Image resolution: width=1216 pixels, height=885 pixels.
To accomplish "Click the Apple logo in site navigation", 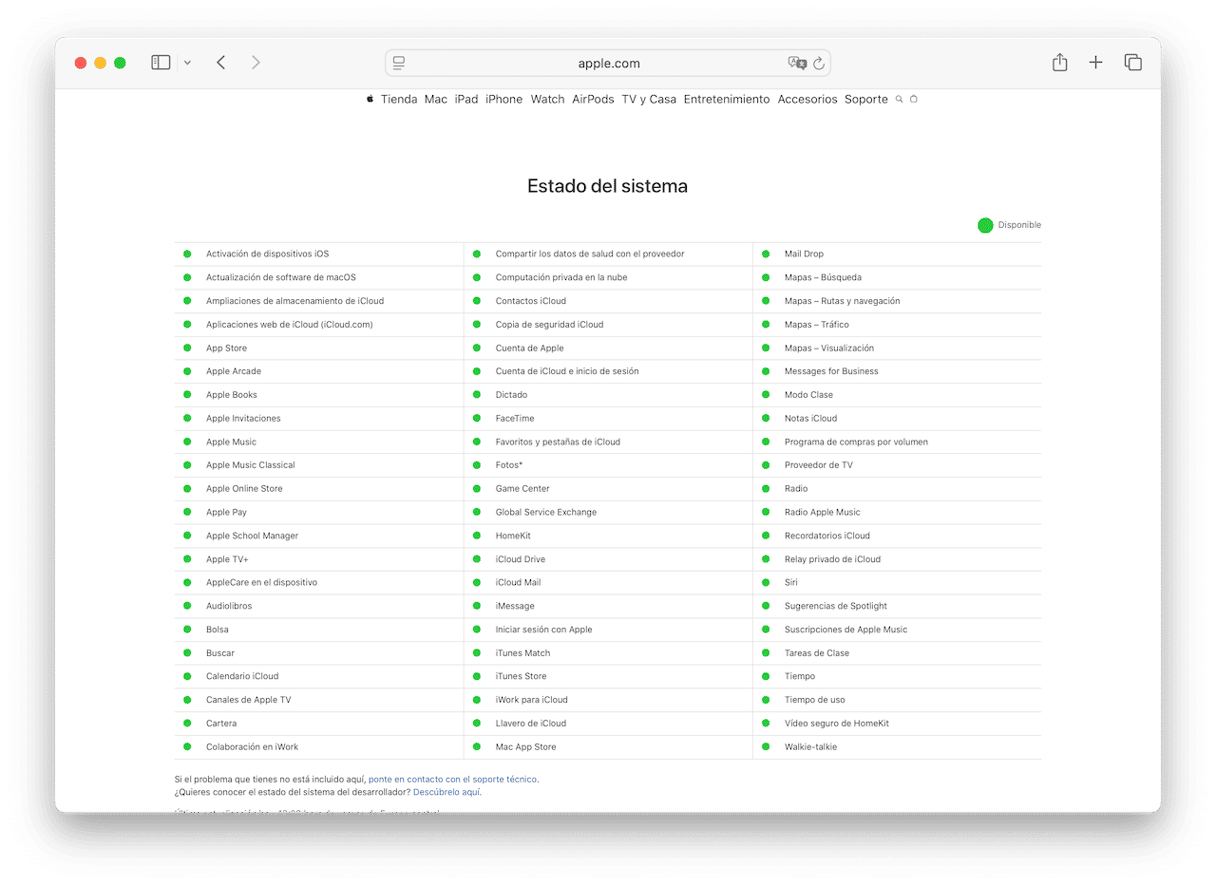I will tap(370, 99).
